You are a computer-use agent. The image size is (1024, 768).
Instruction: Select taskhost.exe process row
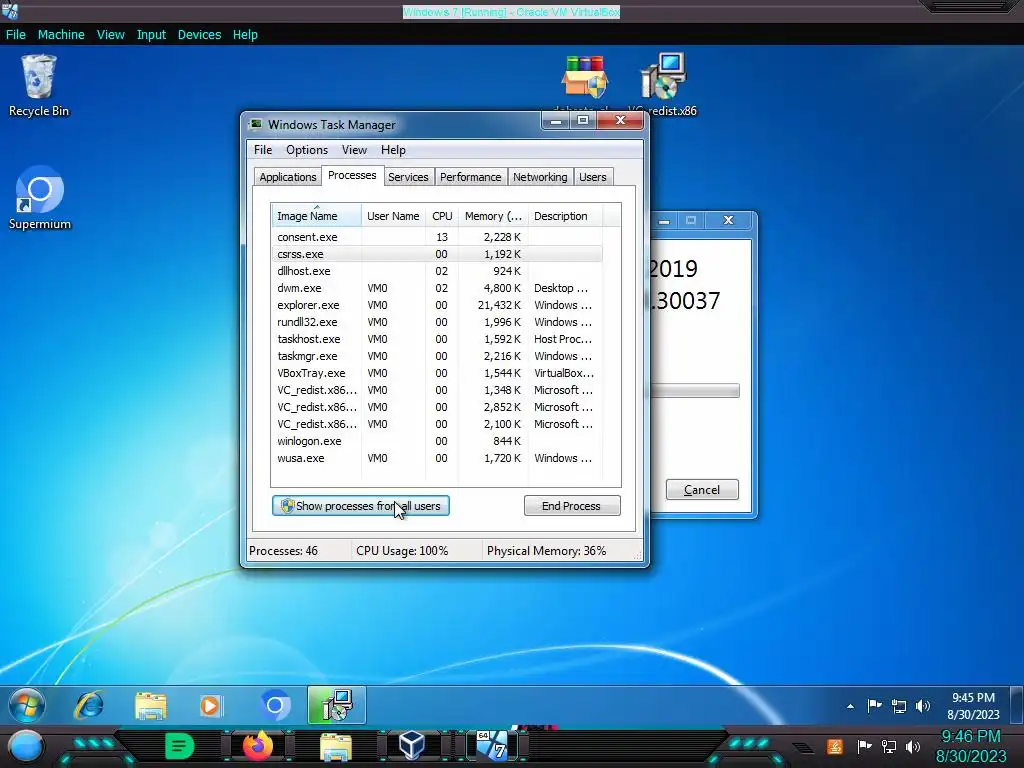click(x=436, y=339)
